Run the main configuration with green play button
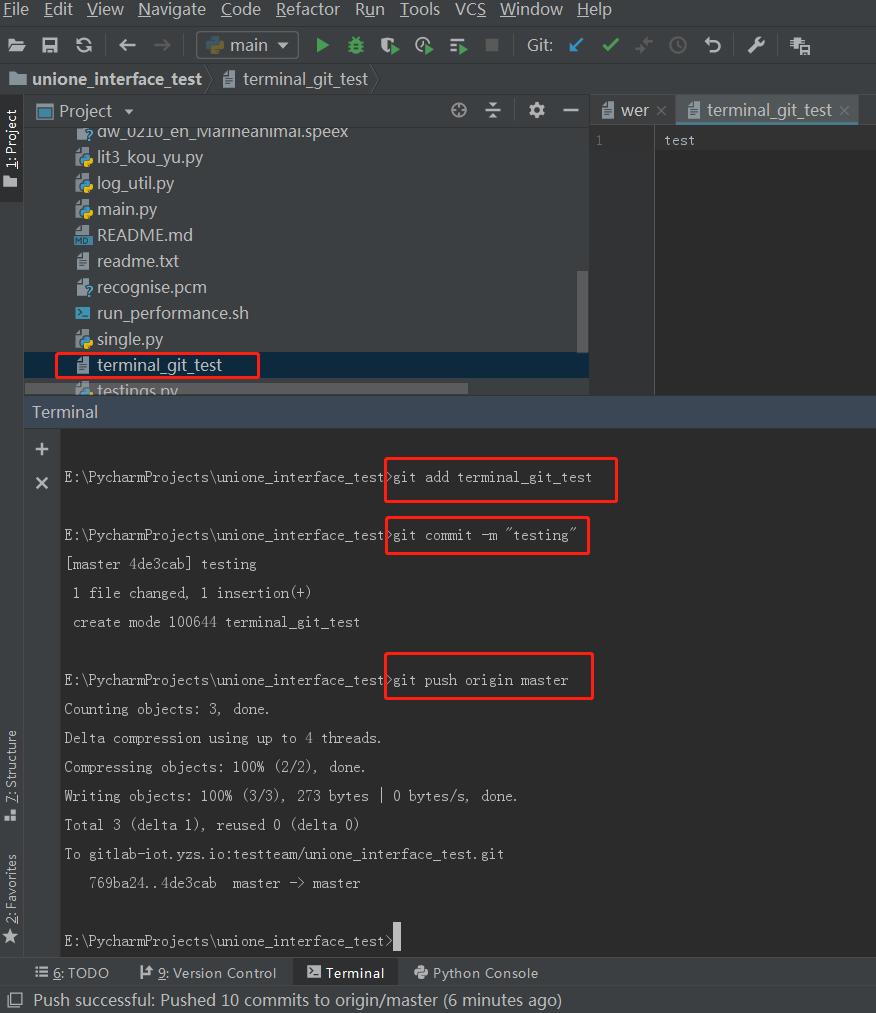The image size is (876, 1013). [322, 45]
